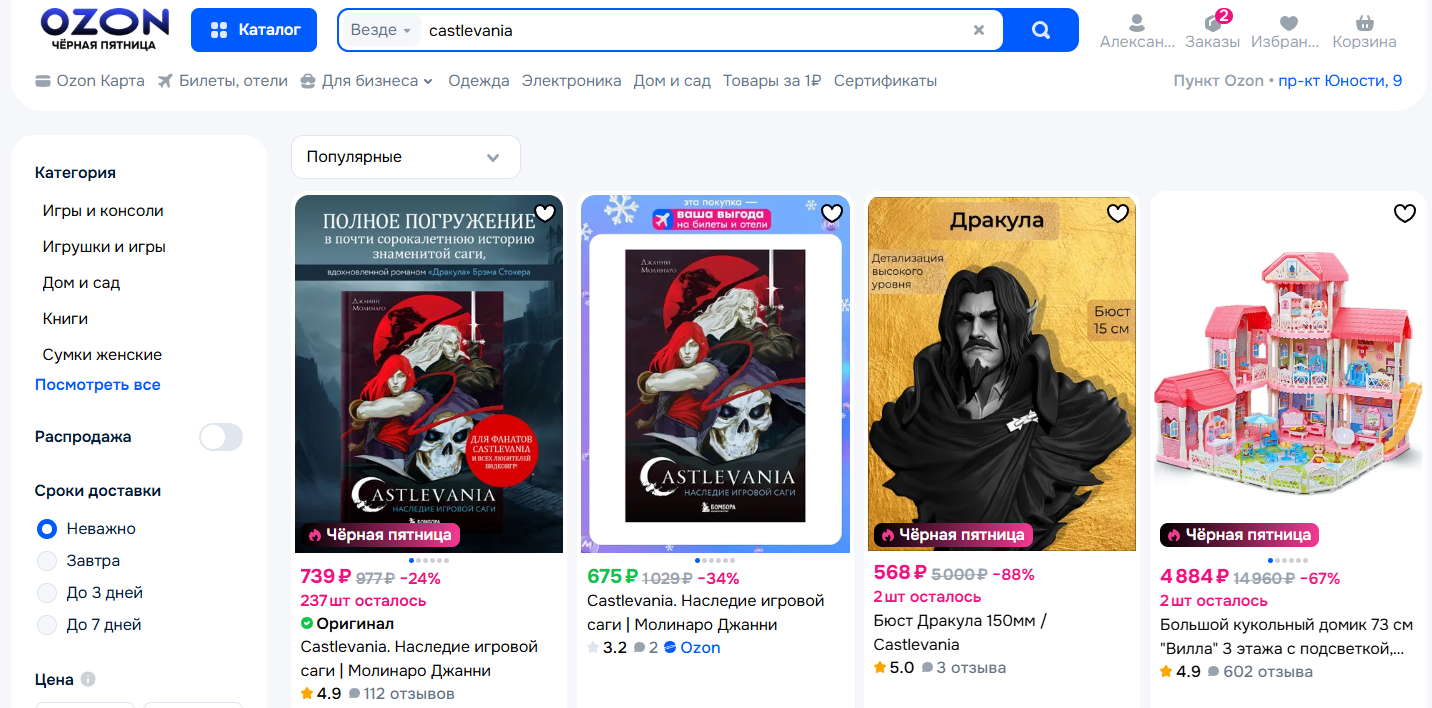Open the Избранное heart icon in header
This screenshot has height=708, width=1432.
coord(1289,22)
